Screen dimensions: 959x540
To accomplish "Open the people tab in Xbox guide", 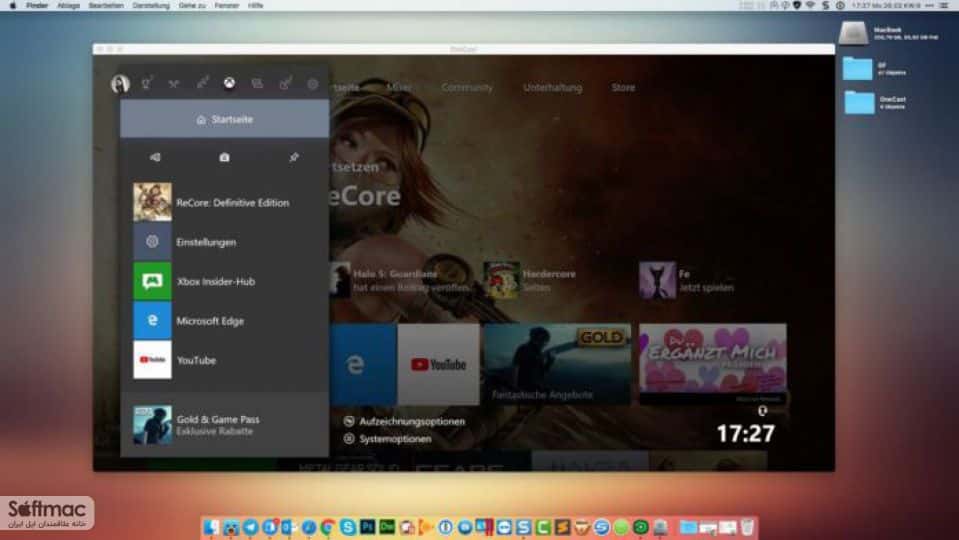I will [202, 83].
